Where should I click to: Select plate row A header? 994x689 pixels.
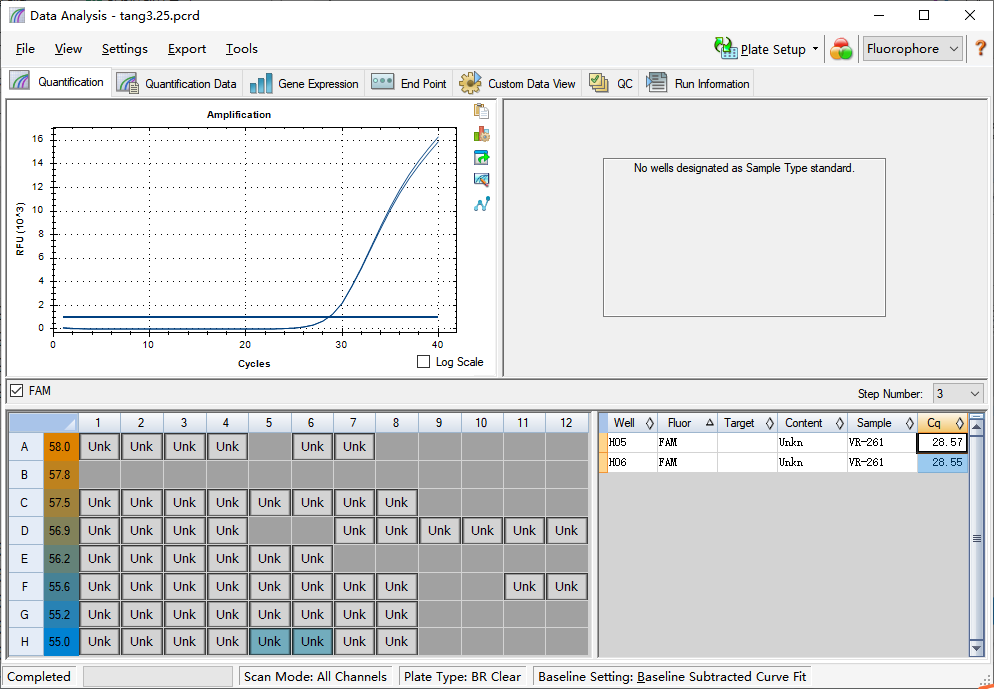coord(25,446)
